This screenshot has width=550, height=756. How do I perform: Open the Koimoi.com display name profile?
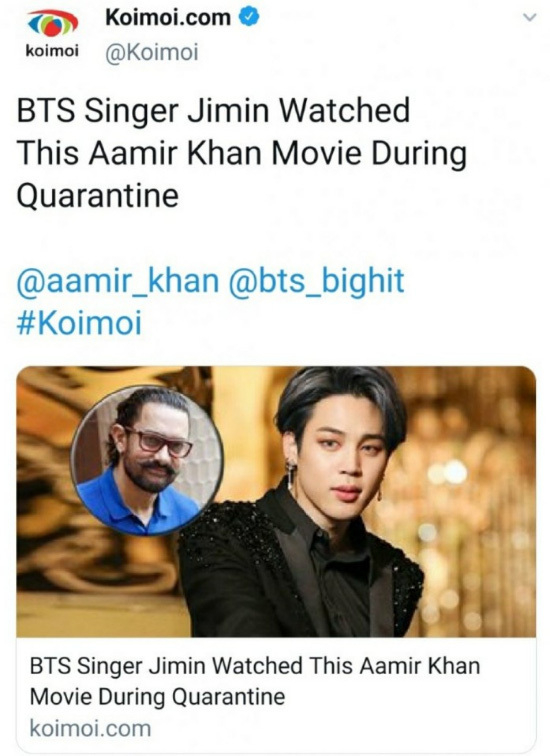168,18
